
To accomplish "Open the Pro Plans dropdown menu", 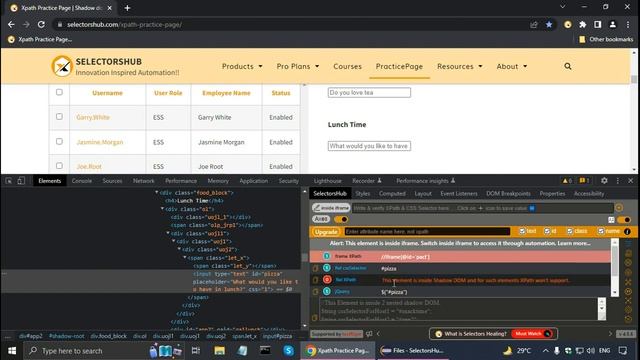I will [298, 66].
